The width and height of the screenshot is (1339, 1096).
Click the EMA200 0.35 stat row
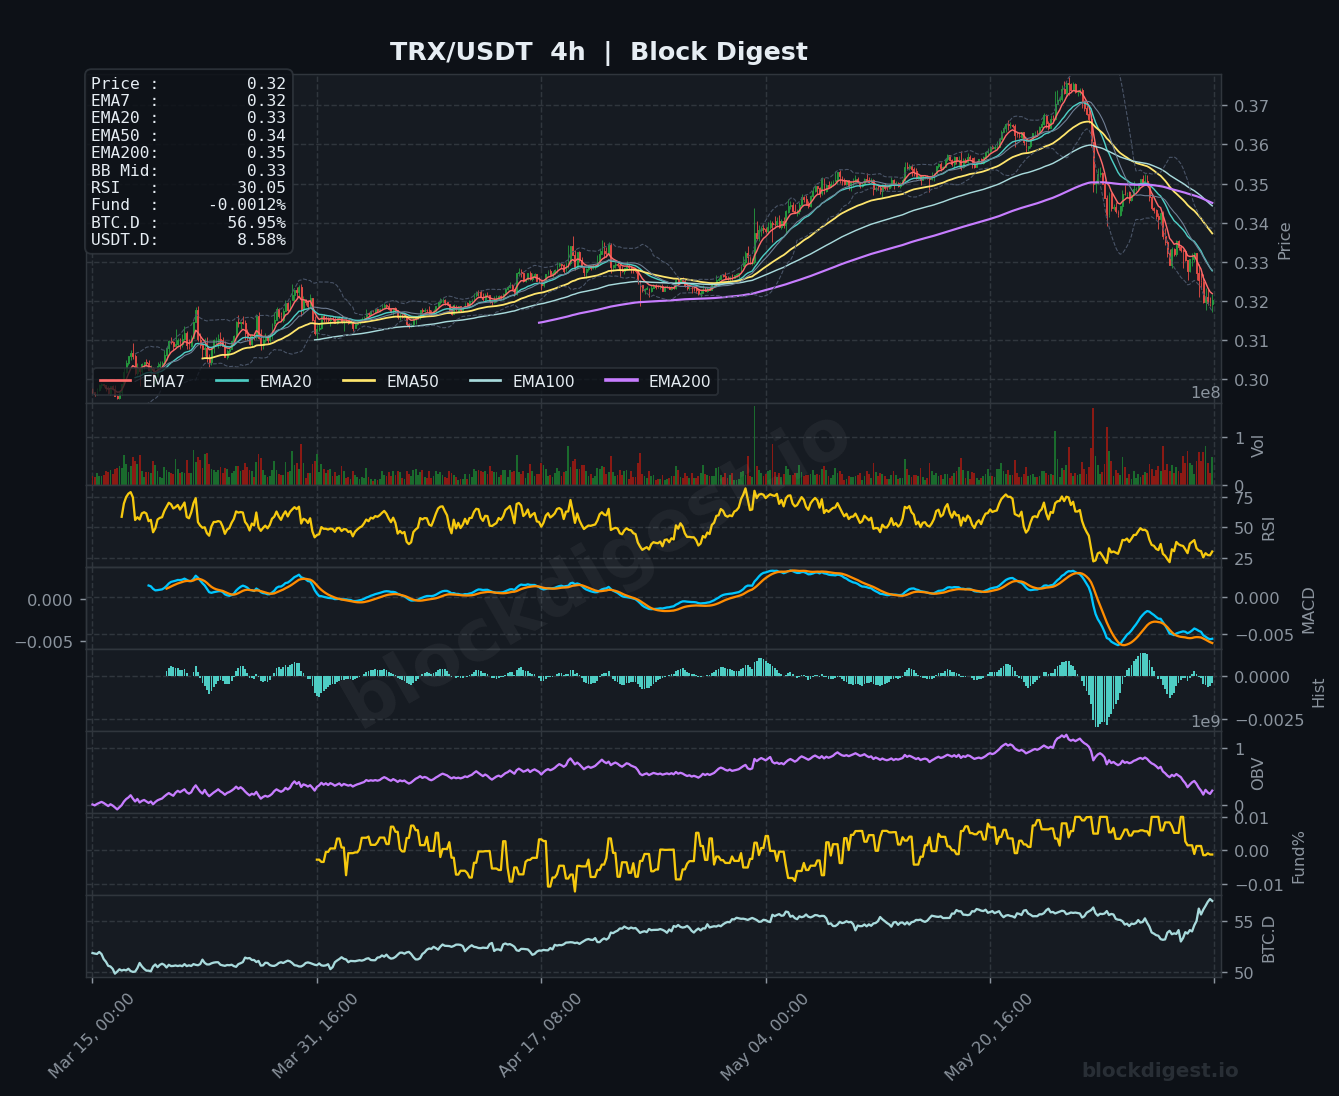coord(188,153)
